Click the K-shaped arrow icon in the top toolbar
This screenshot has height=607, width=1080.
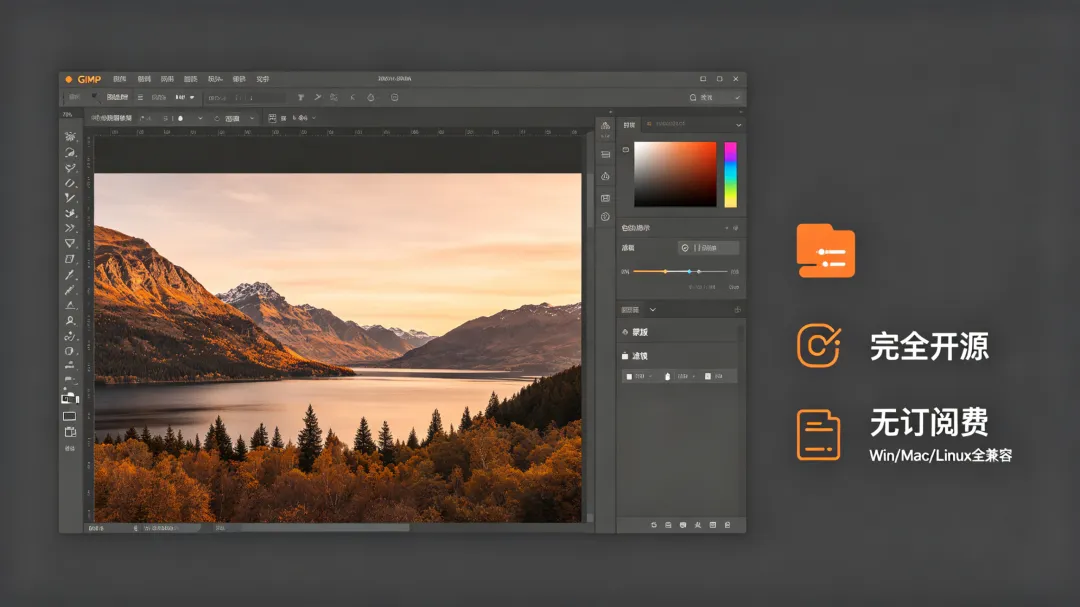pos(353,98)
